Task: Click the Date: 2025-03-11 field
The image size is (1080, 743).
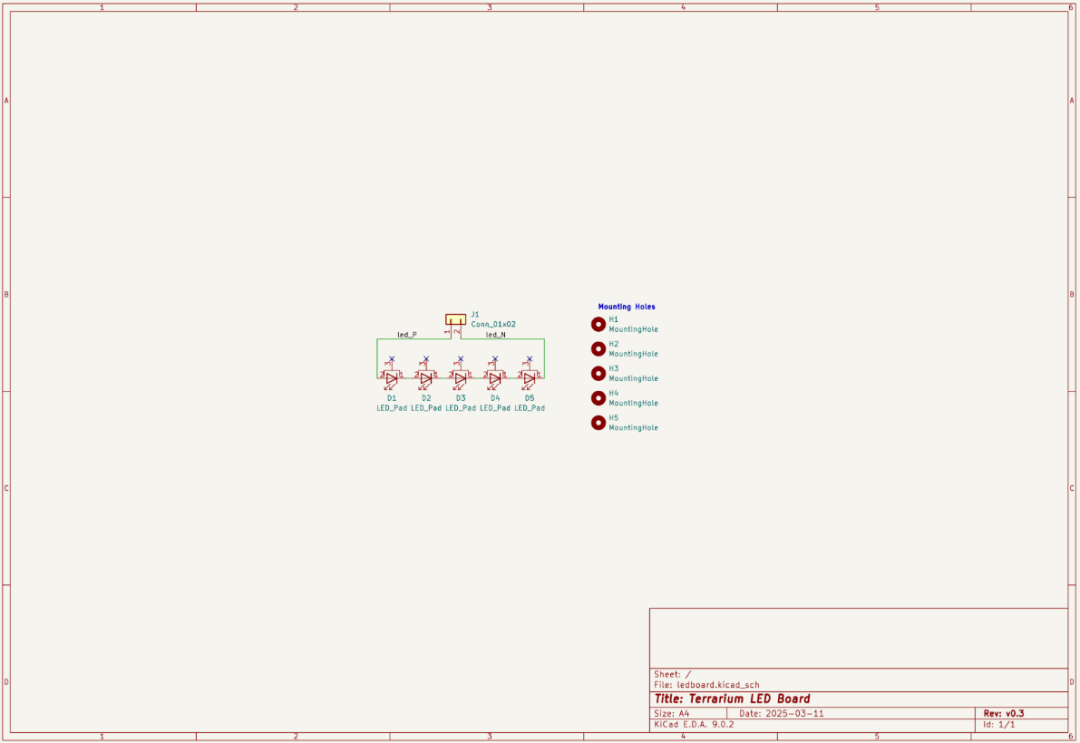Action: [x=781, y=714]
